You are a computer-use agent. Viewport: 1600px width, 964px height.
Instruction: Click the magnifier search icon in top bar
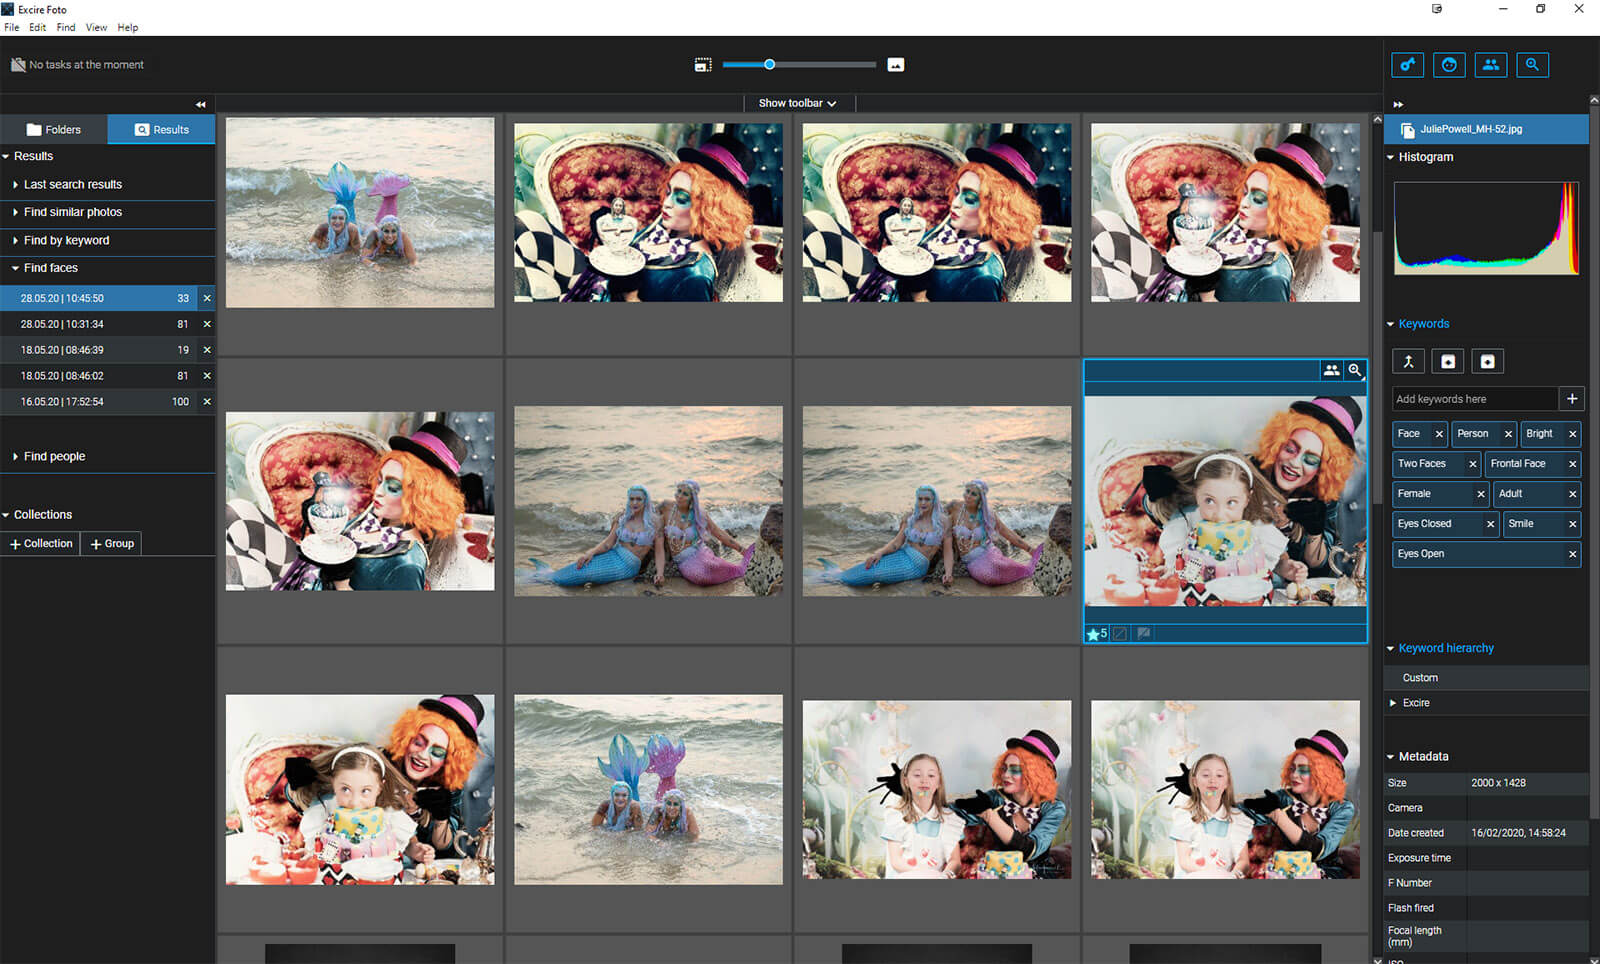pos(1532,65)
